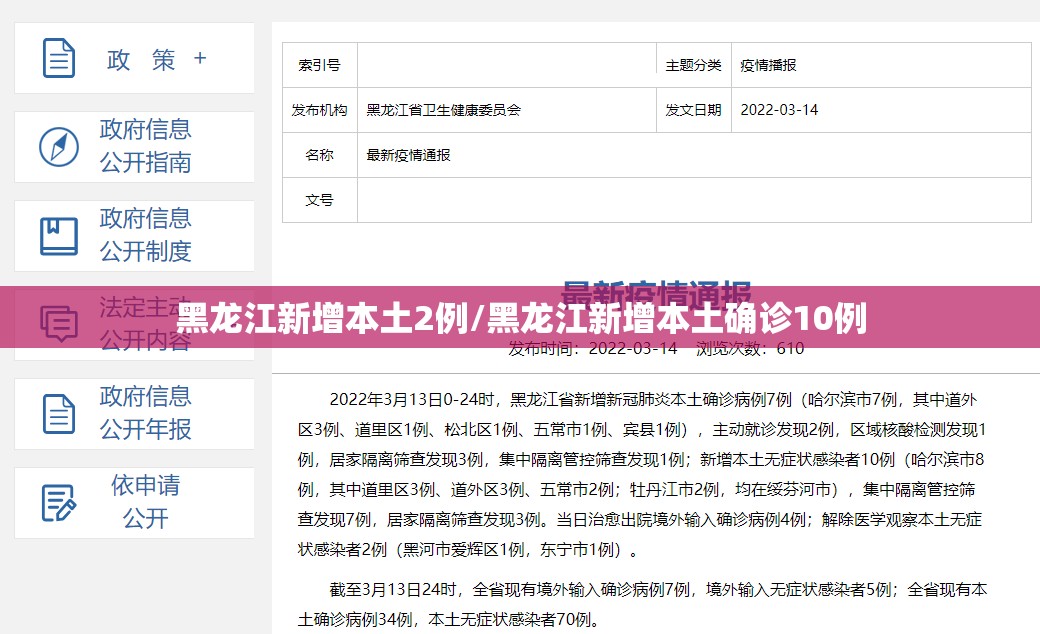Click 最新疫情通报 in the 名称 row
Screen dimensions: 1040x634
tap(409, 155)
